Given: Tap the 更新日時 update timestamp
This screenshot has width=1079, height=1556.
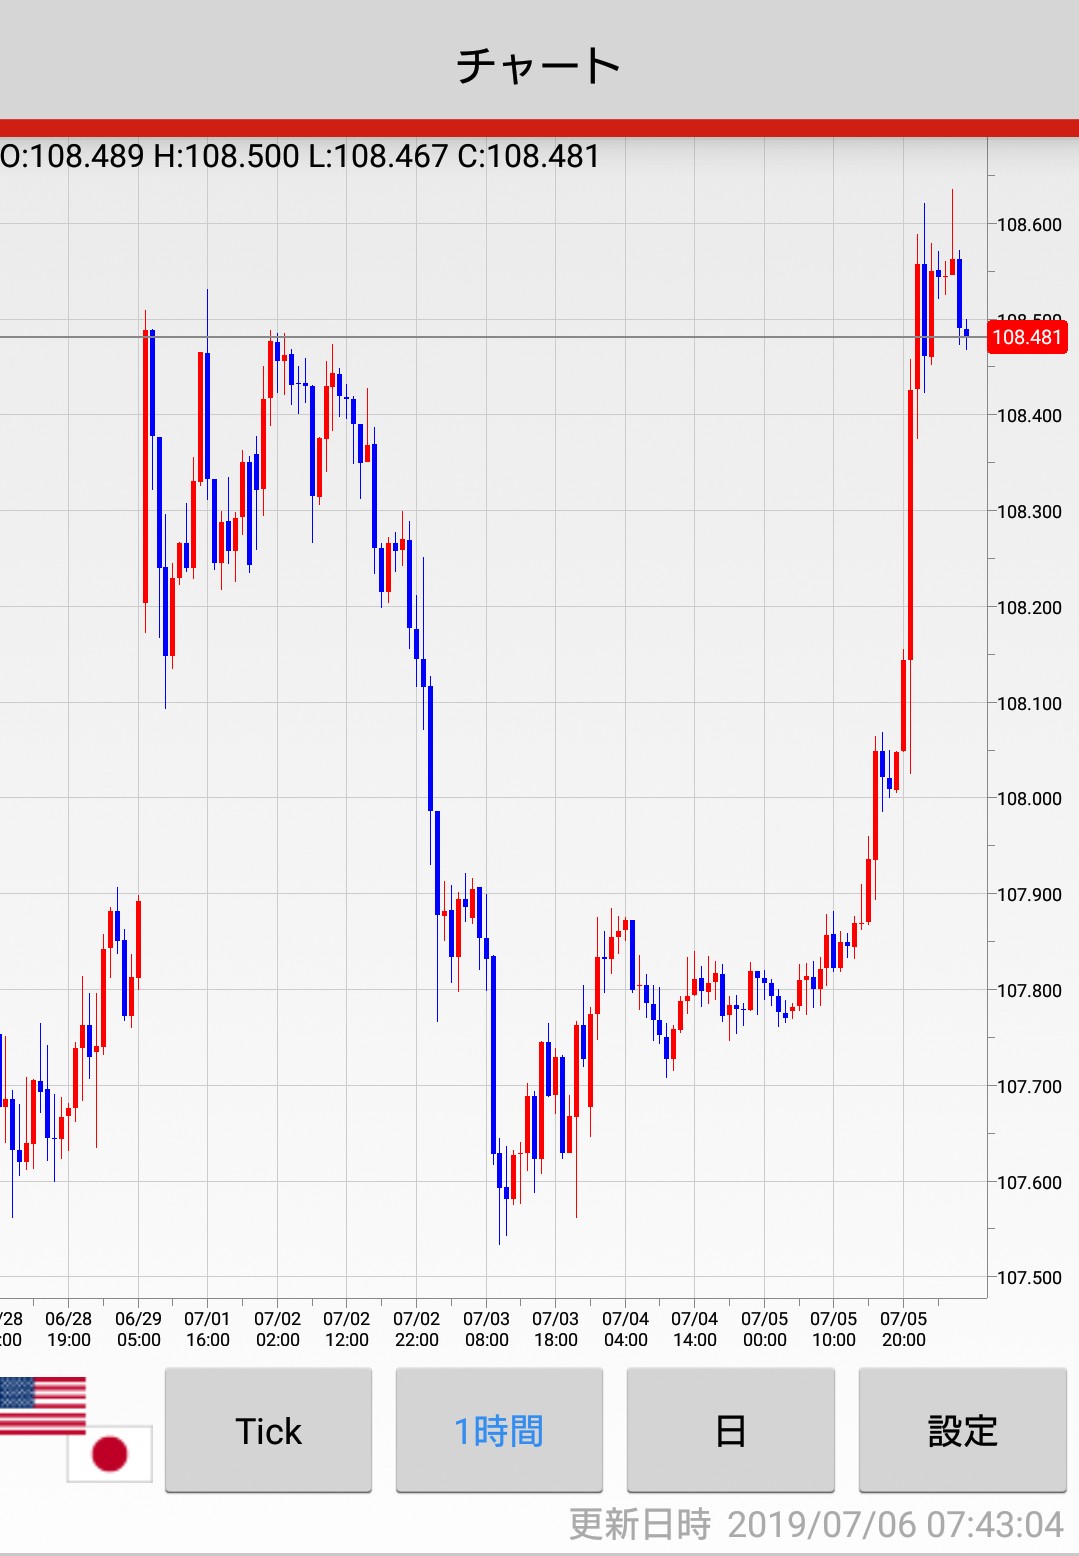Looking at the screenshot, I should [x=815, y=1524].
